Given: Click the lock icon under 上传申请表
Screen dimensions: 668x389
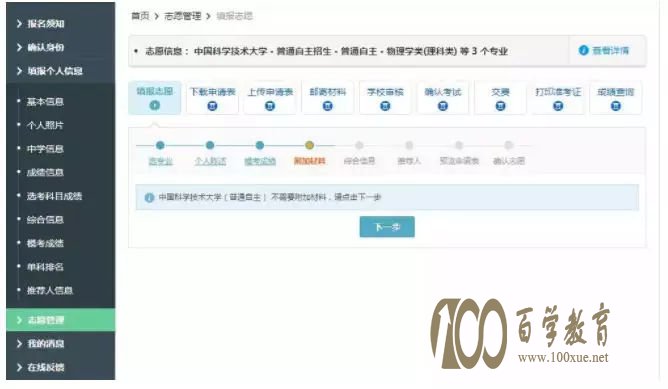Looking at the screenshot, I should 270,106.
